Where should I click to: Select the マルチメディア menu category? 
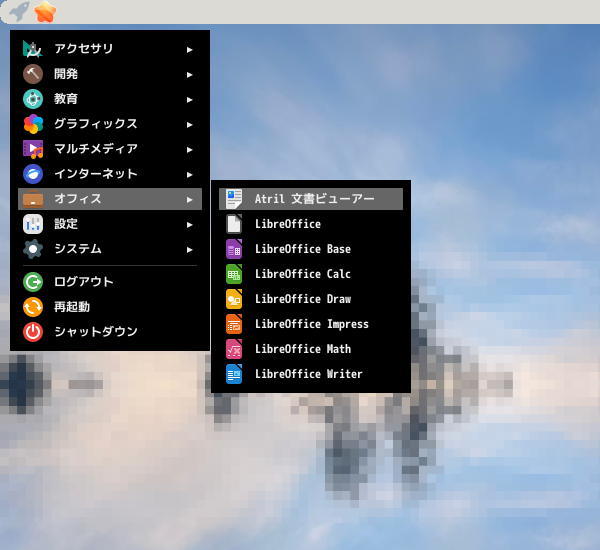point(110,149)
